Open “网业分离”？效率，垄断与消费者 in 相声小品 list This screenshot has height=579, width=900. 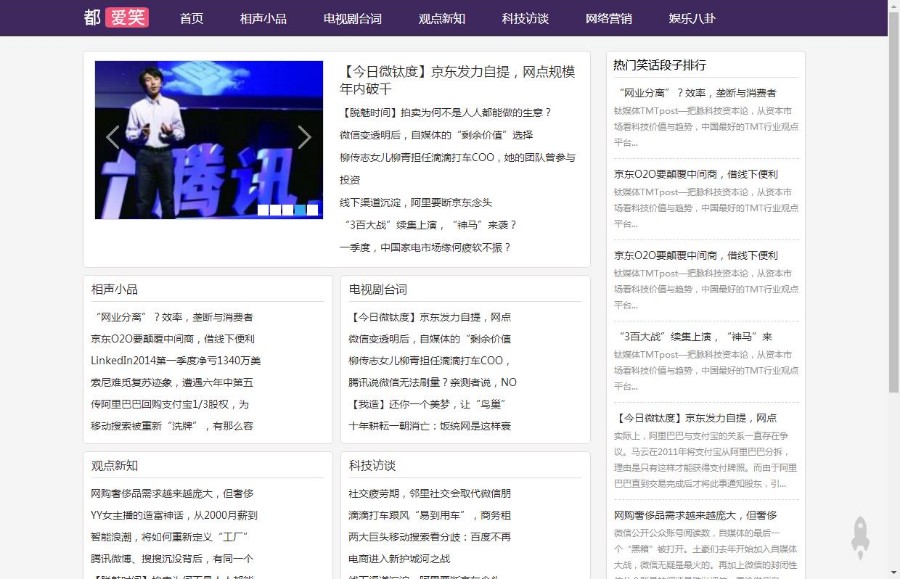[172, 317]
